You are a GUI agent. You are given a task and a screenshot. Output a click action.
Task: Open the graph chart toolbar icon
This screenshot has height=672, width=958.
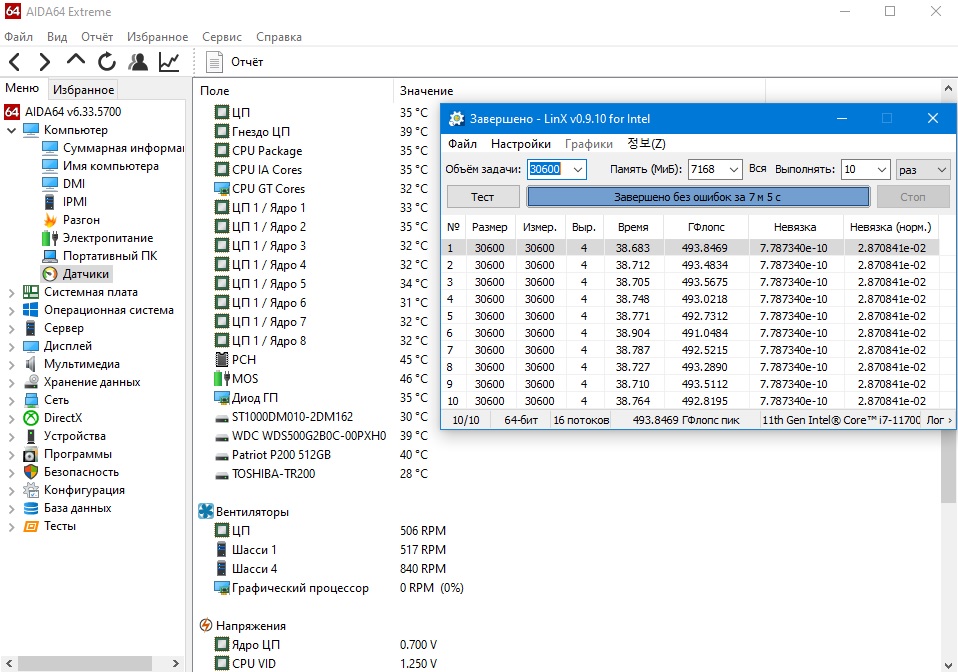tap(169, 62)
